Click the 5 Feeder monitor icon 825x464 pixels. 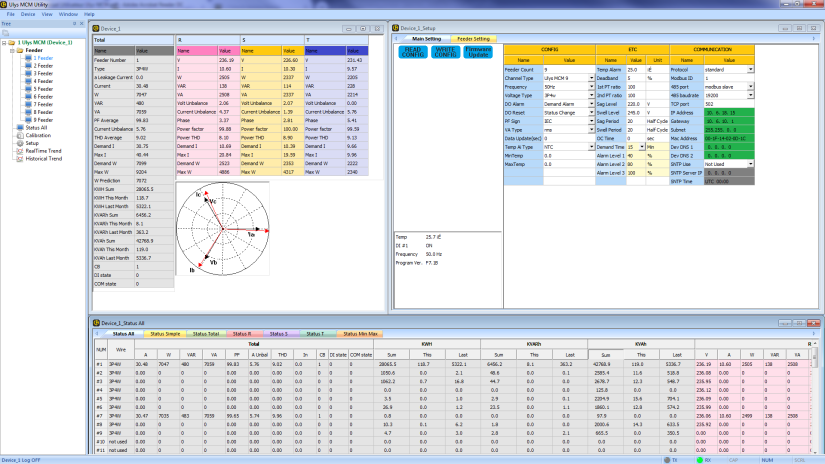28,89
